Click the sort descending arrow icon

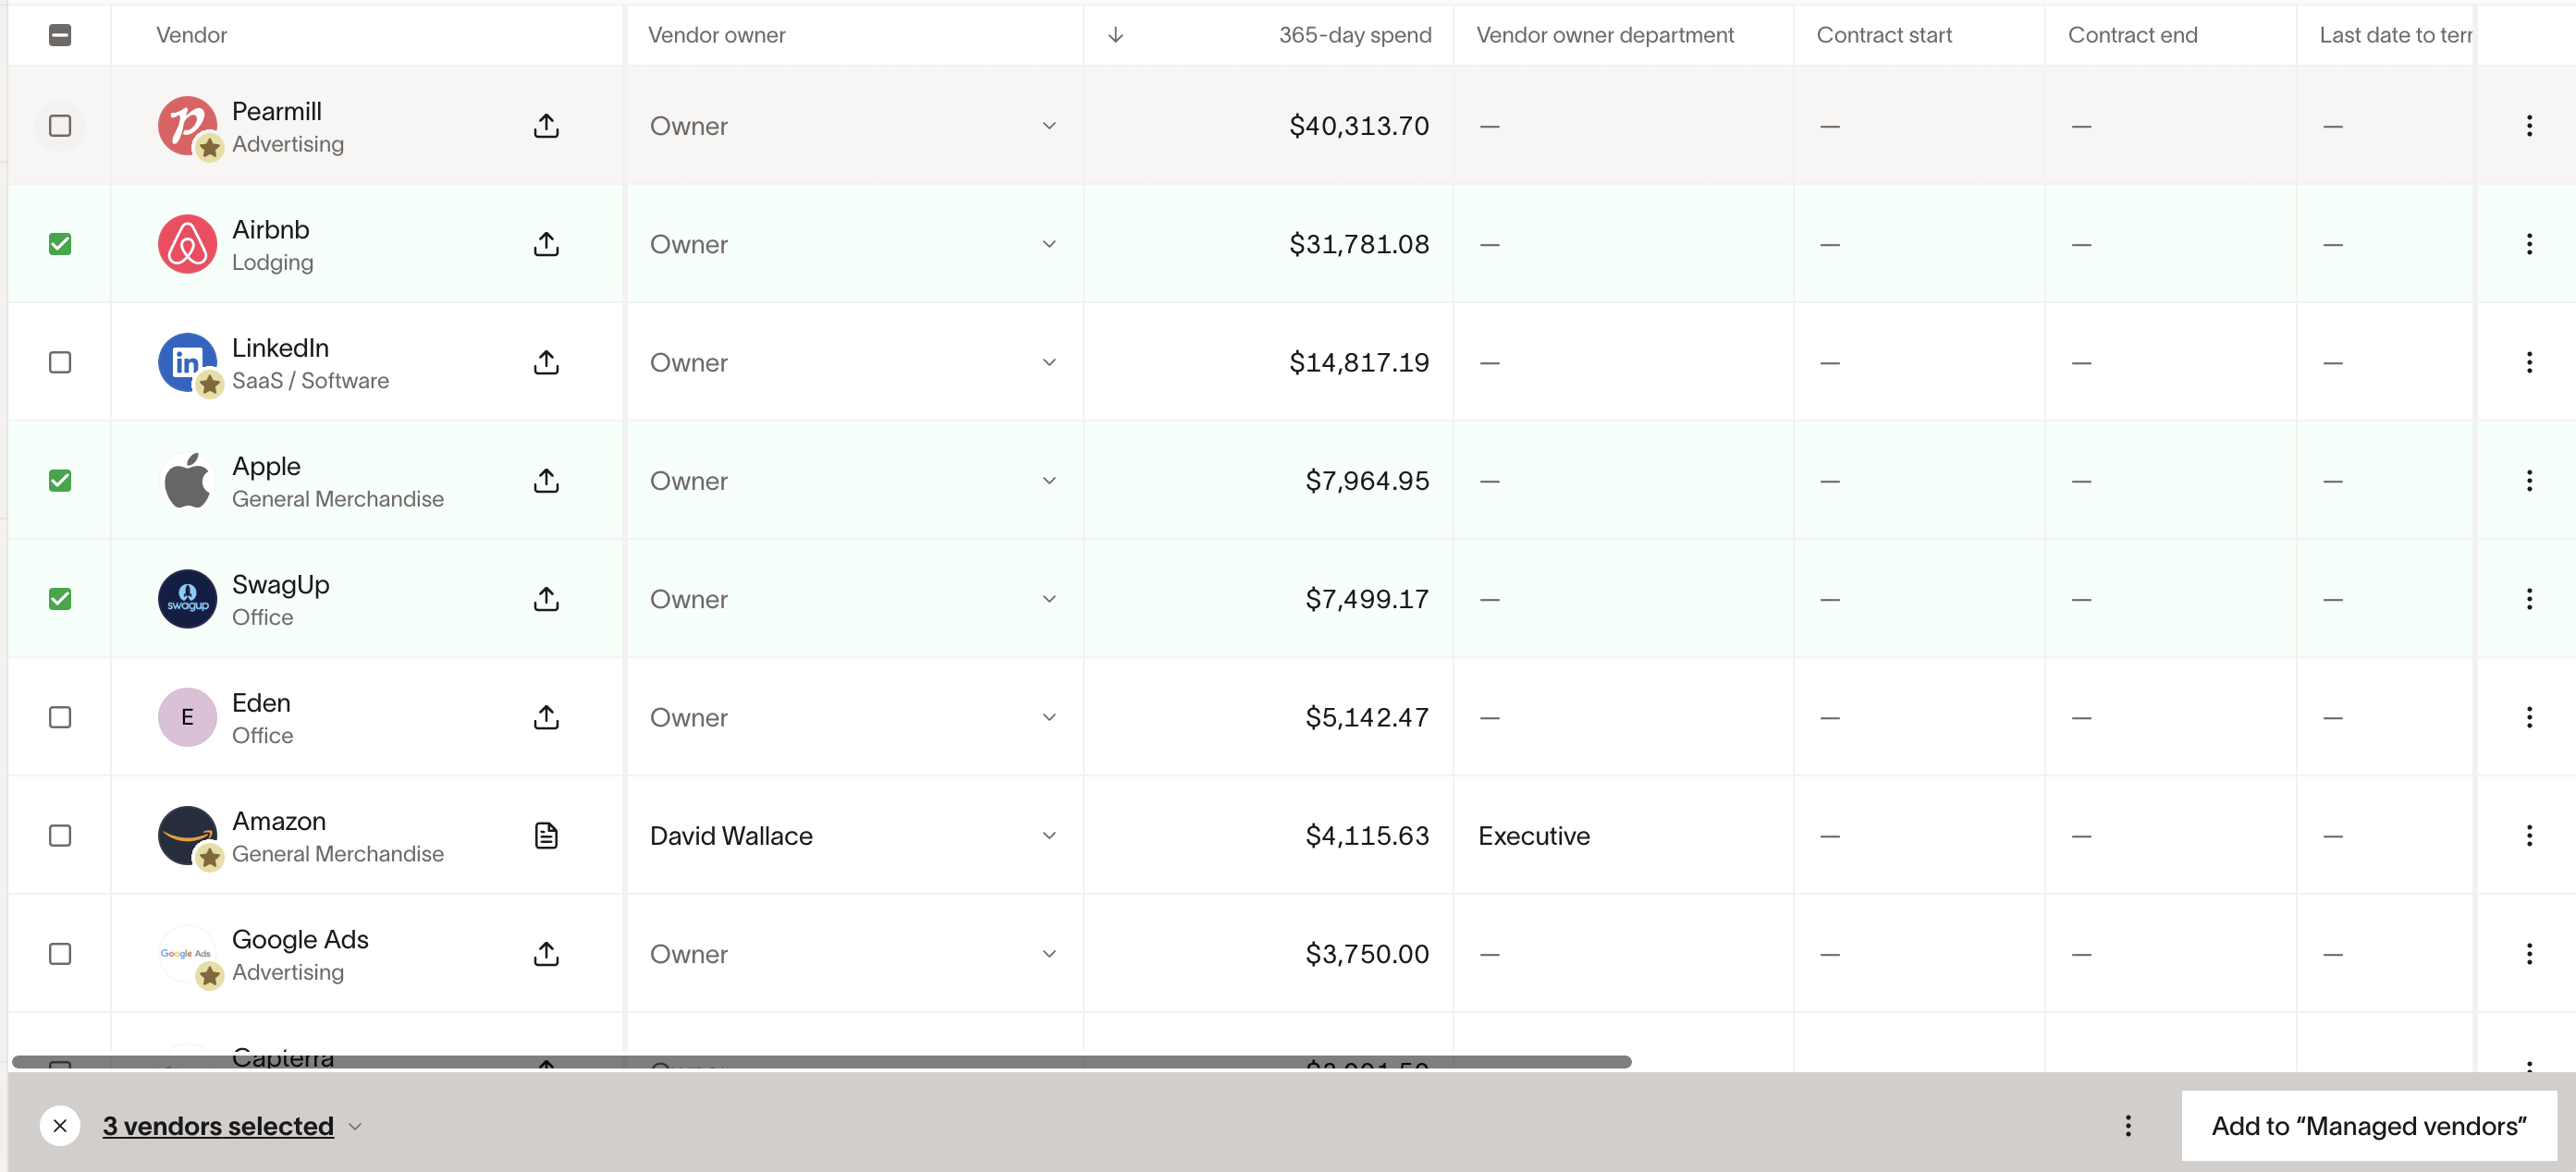(1116, 35)
